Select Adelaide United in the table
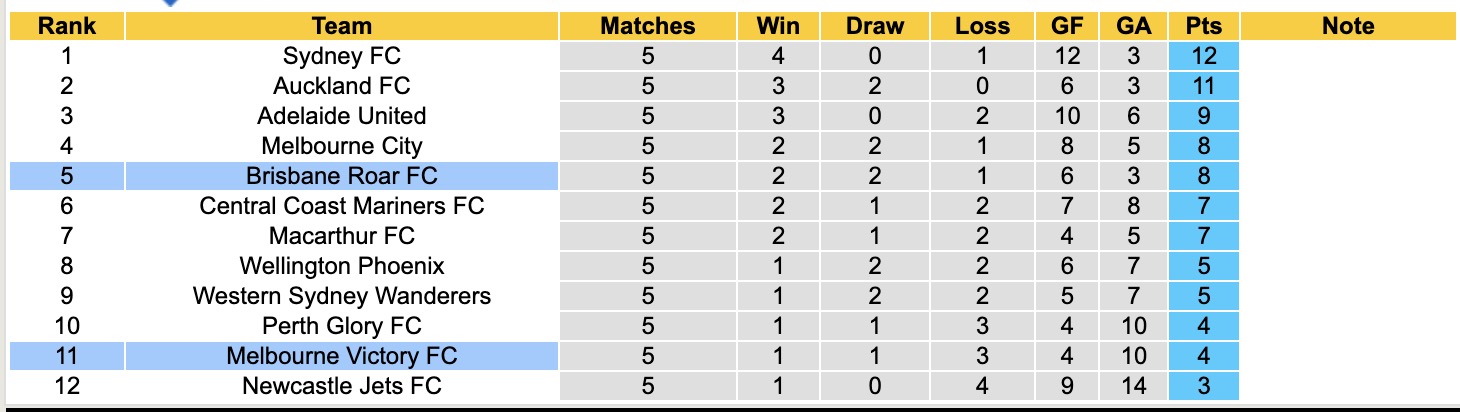1460x412 pixels. tap(341, 116)
